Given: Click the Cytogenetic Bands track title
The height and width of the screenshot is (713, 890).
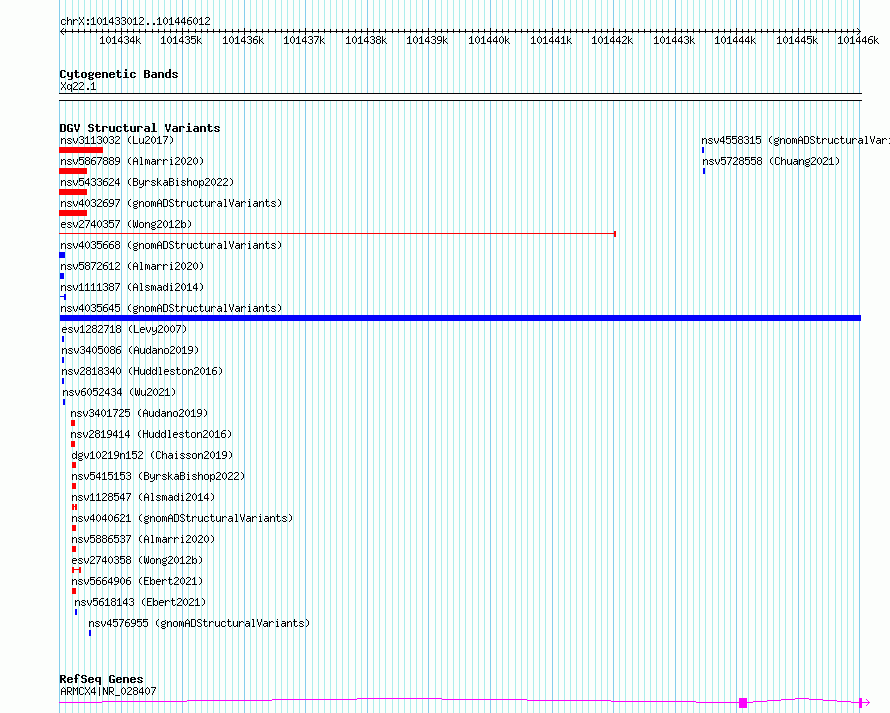Looking at the screenshot, I should pos(119,74).
